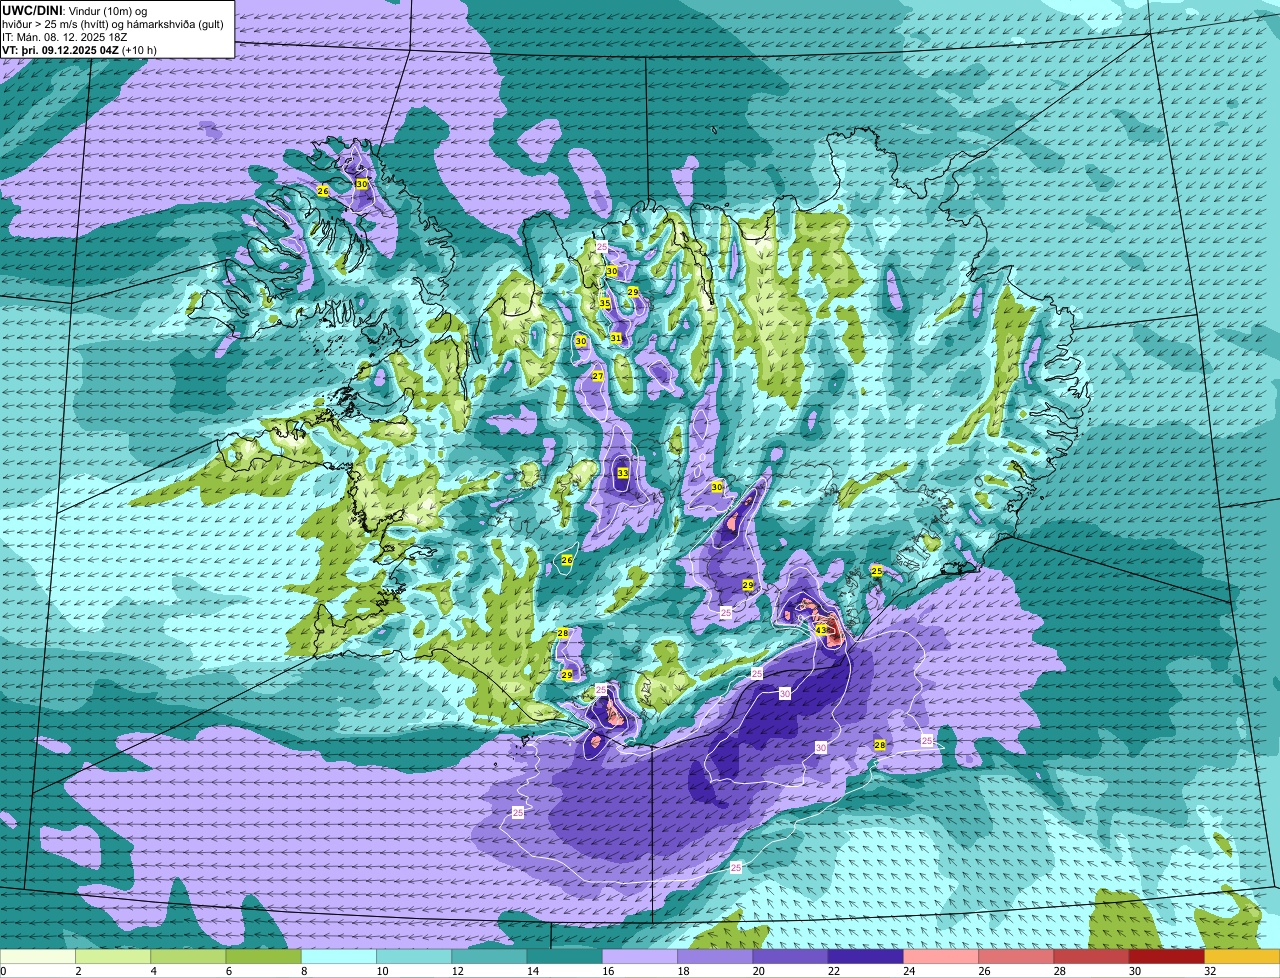
Task: Select the olive green 6–8 legend swatch
Action: (263, 957)
